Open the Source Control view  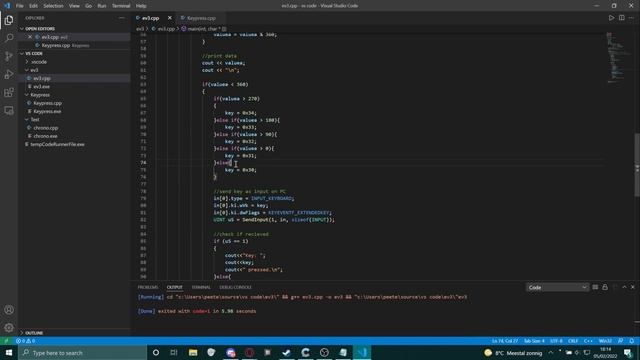click(x=9, y=56)
